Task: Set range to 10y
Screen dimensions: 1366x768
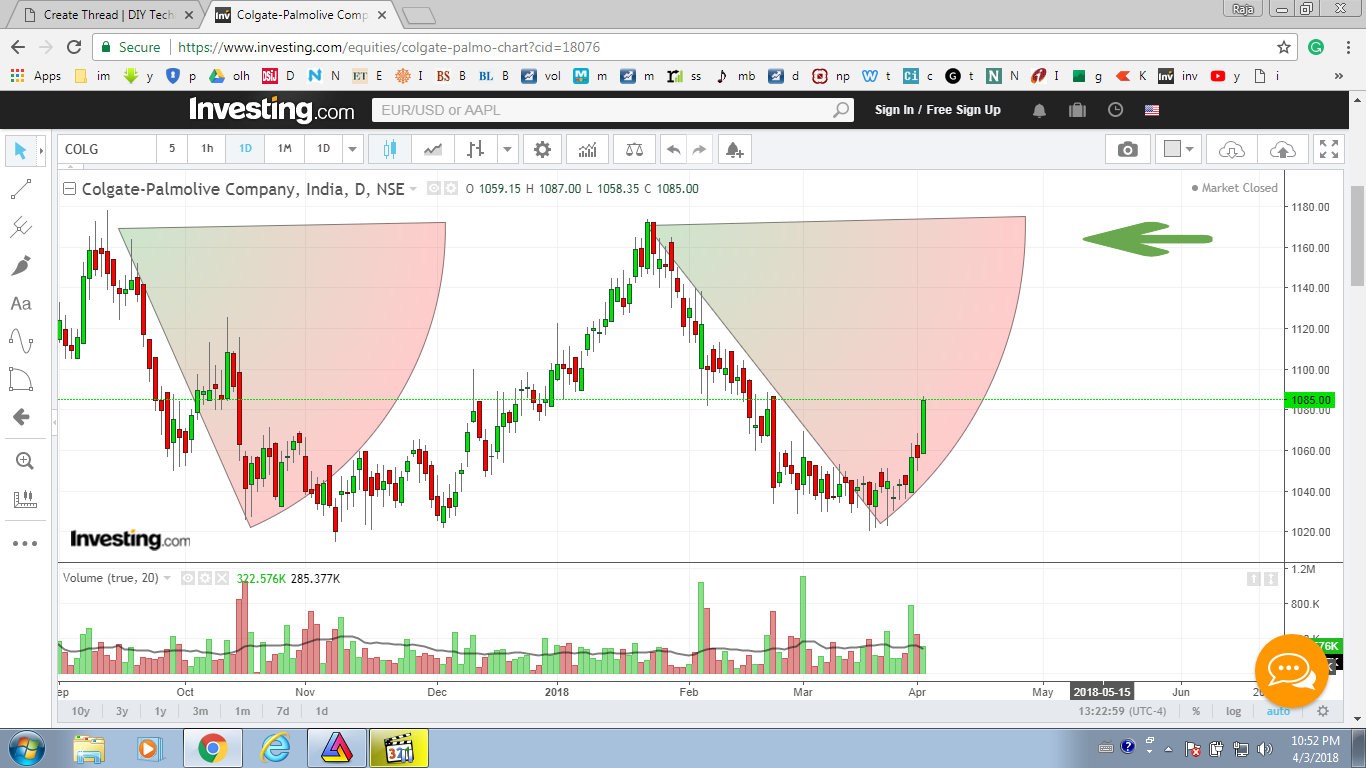Action: point(81,711)
